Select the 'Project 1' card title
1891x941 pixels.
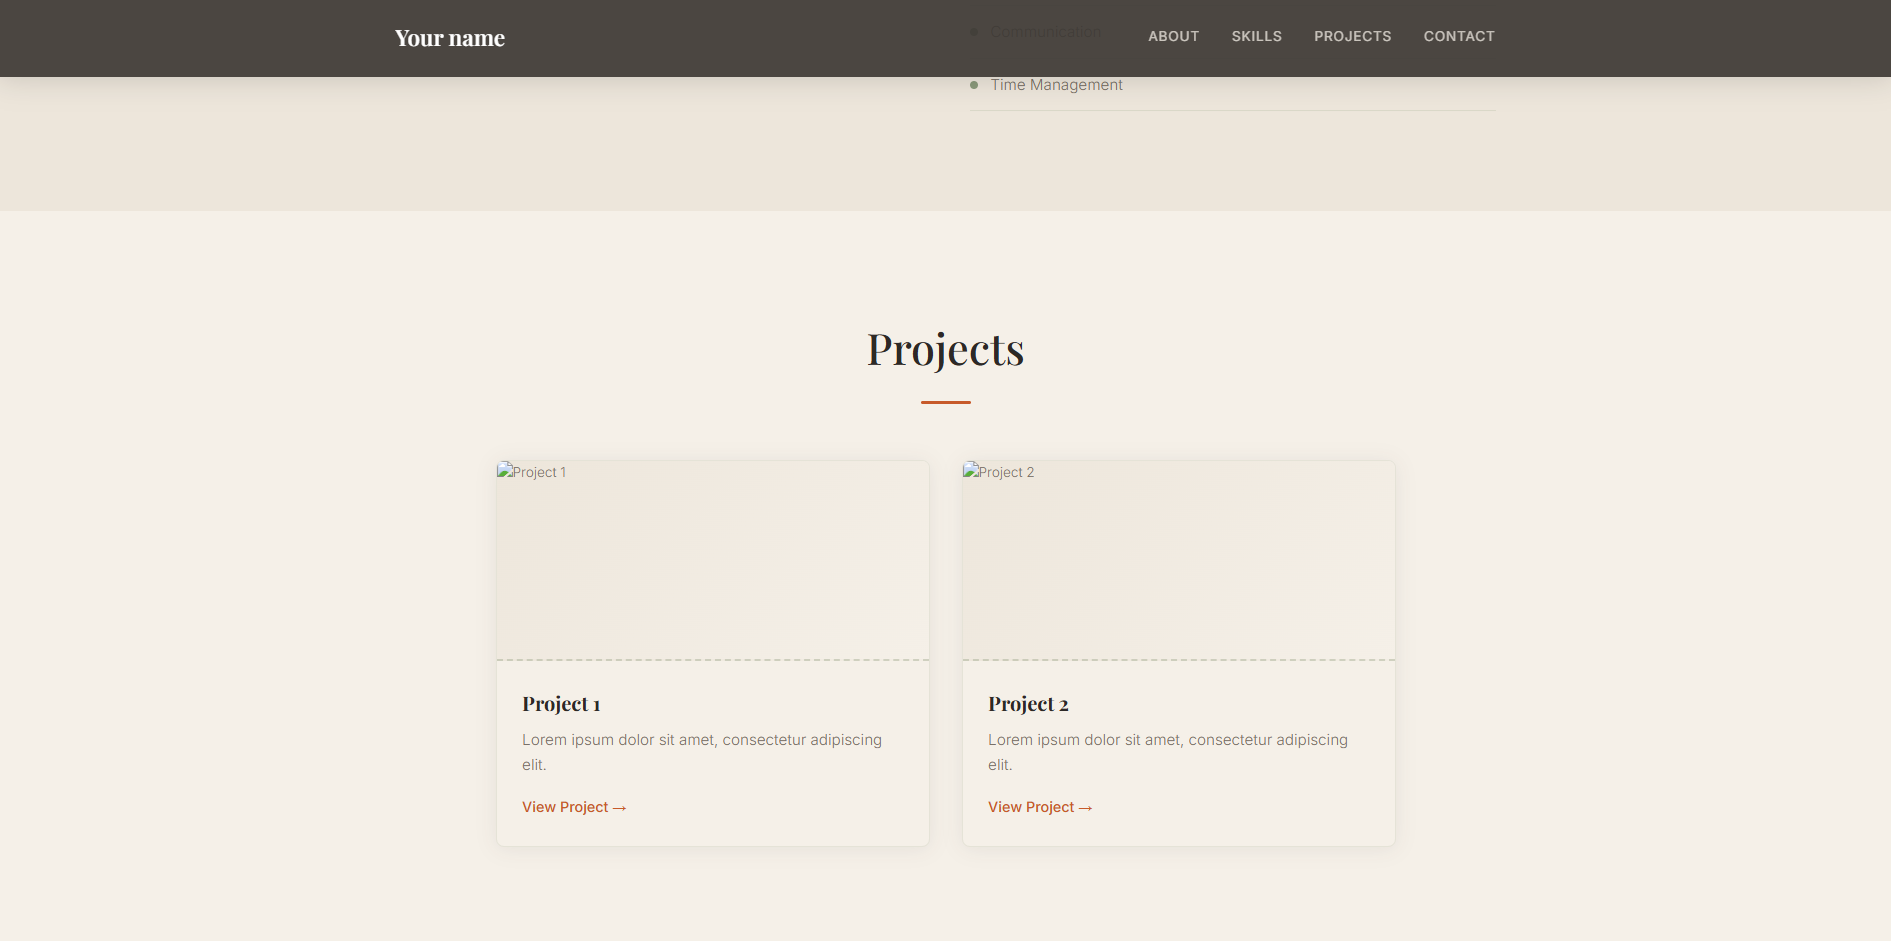pyautogui.click(x=561, y=704)
